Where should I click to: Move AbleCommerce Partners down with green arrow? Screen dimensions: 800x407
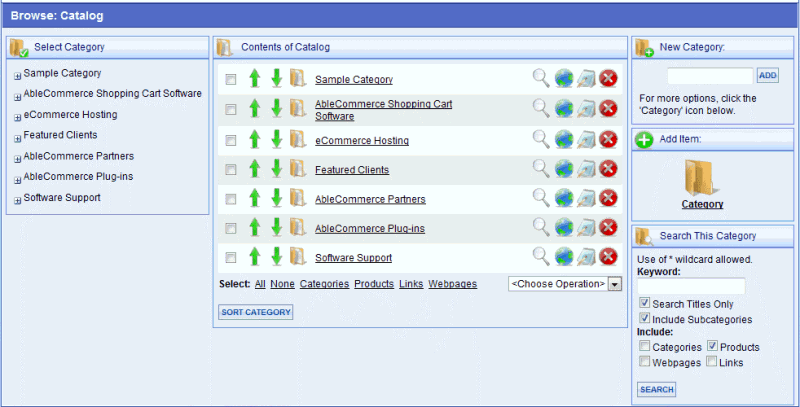point(277,198)
